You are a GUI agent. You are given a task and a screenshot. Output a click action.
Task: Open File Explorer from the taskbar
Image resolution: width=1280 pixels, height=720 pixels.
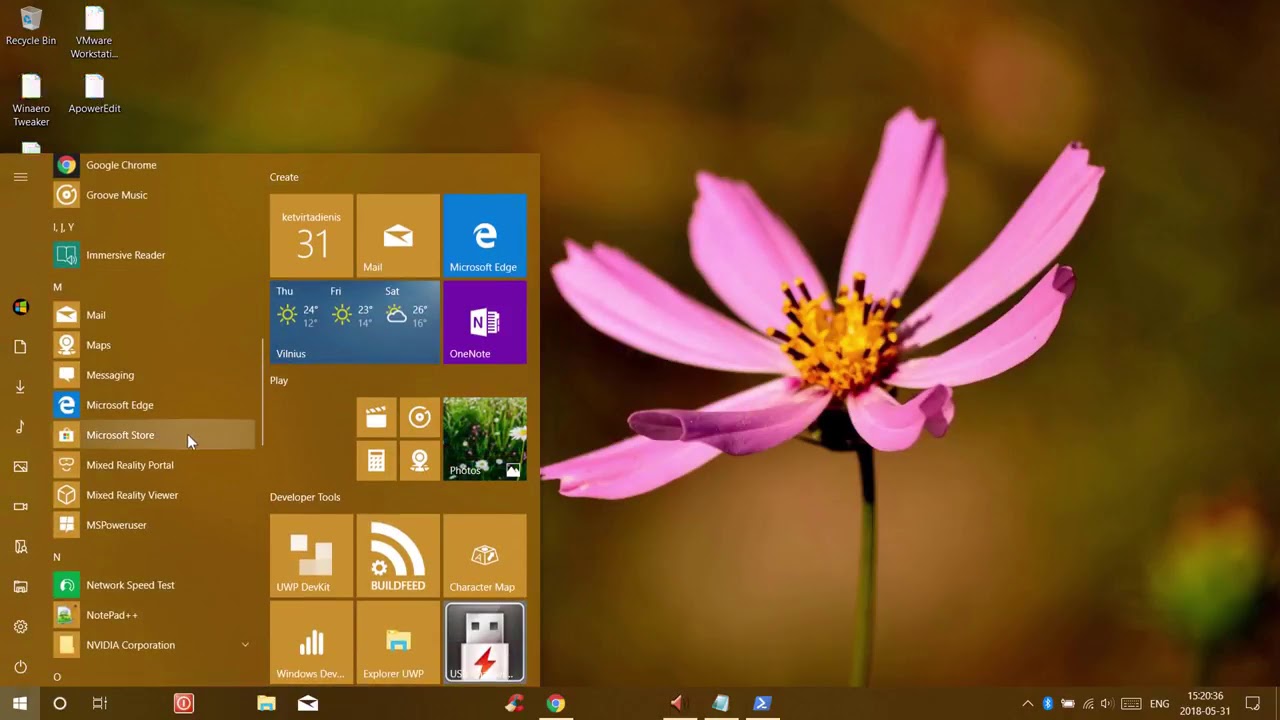(266, 704)
